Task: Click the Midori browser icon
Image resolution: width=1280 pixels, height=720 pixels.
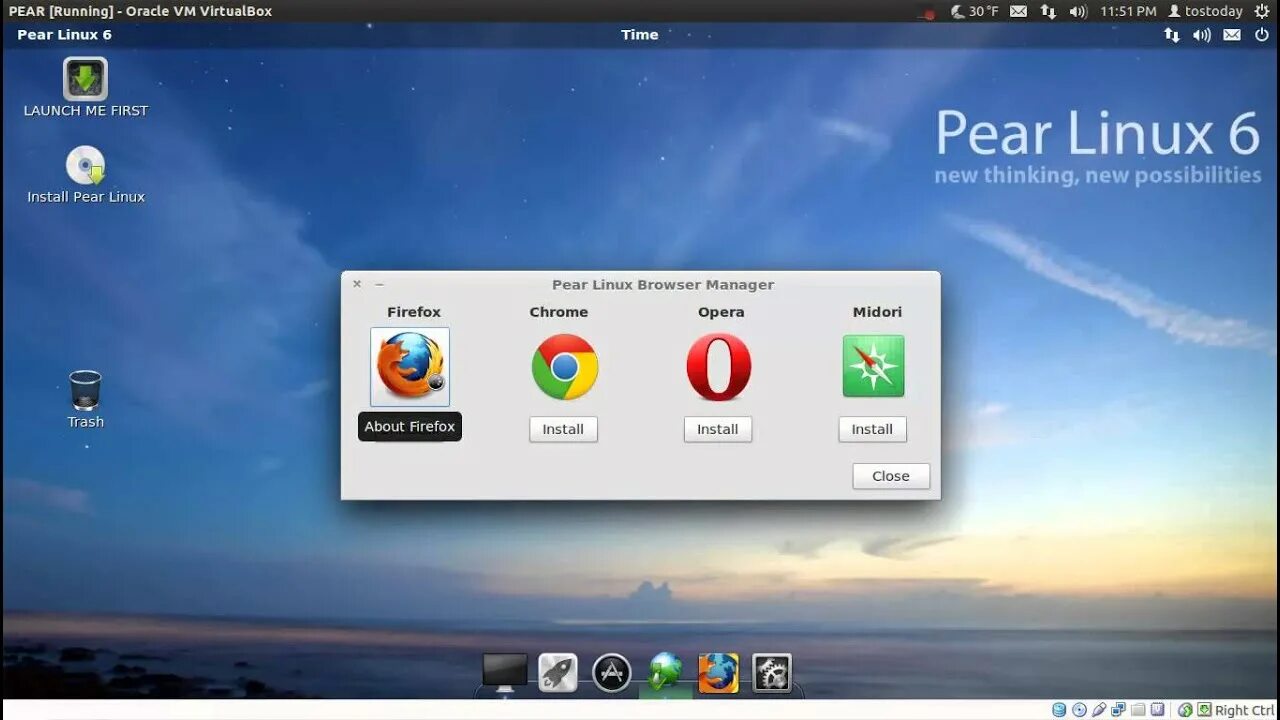Action: click(872, 366)
